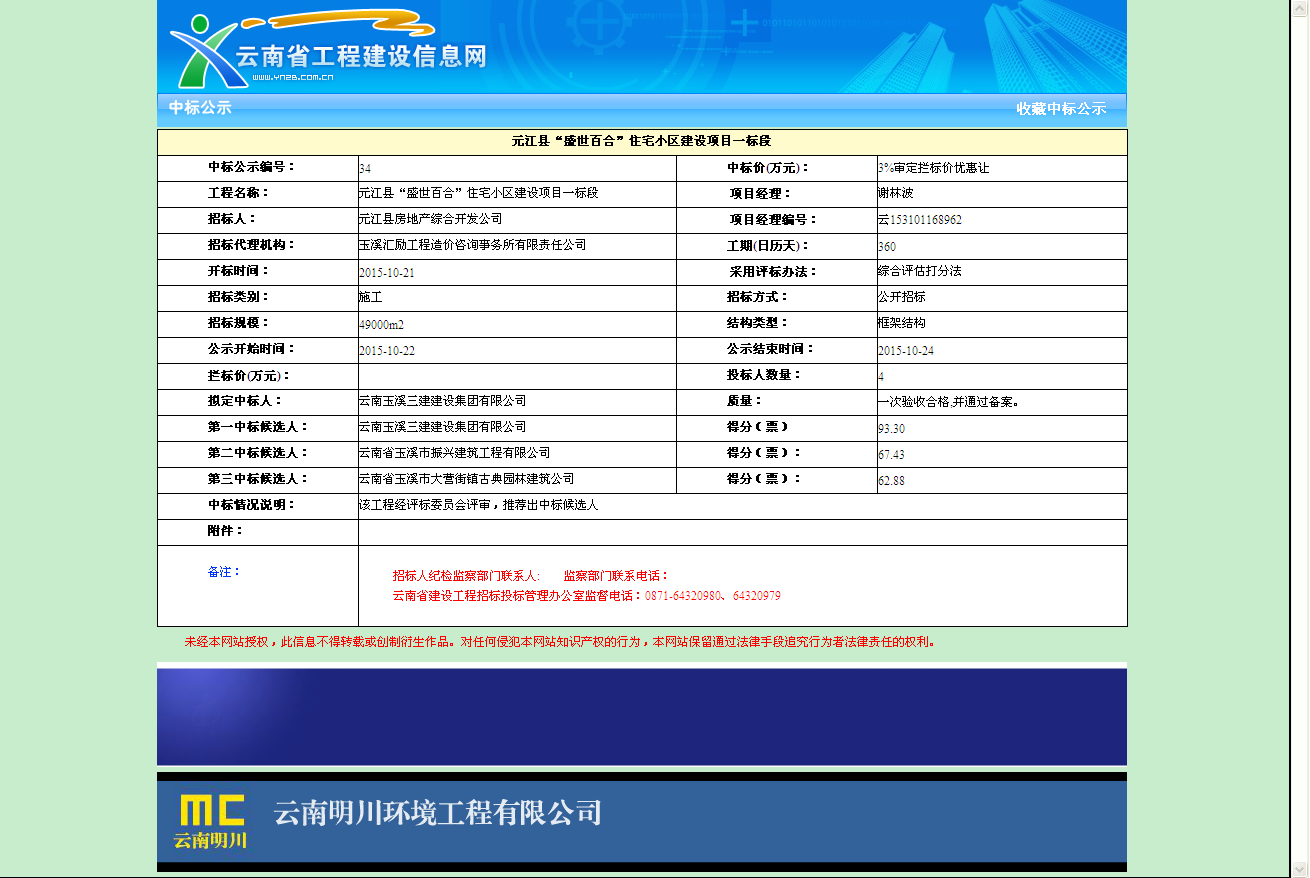
Task: Select the bidder count value 4
Action: (881, 377)
